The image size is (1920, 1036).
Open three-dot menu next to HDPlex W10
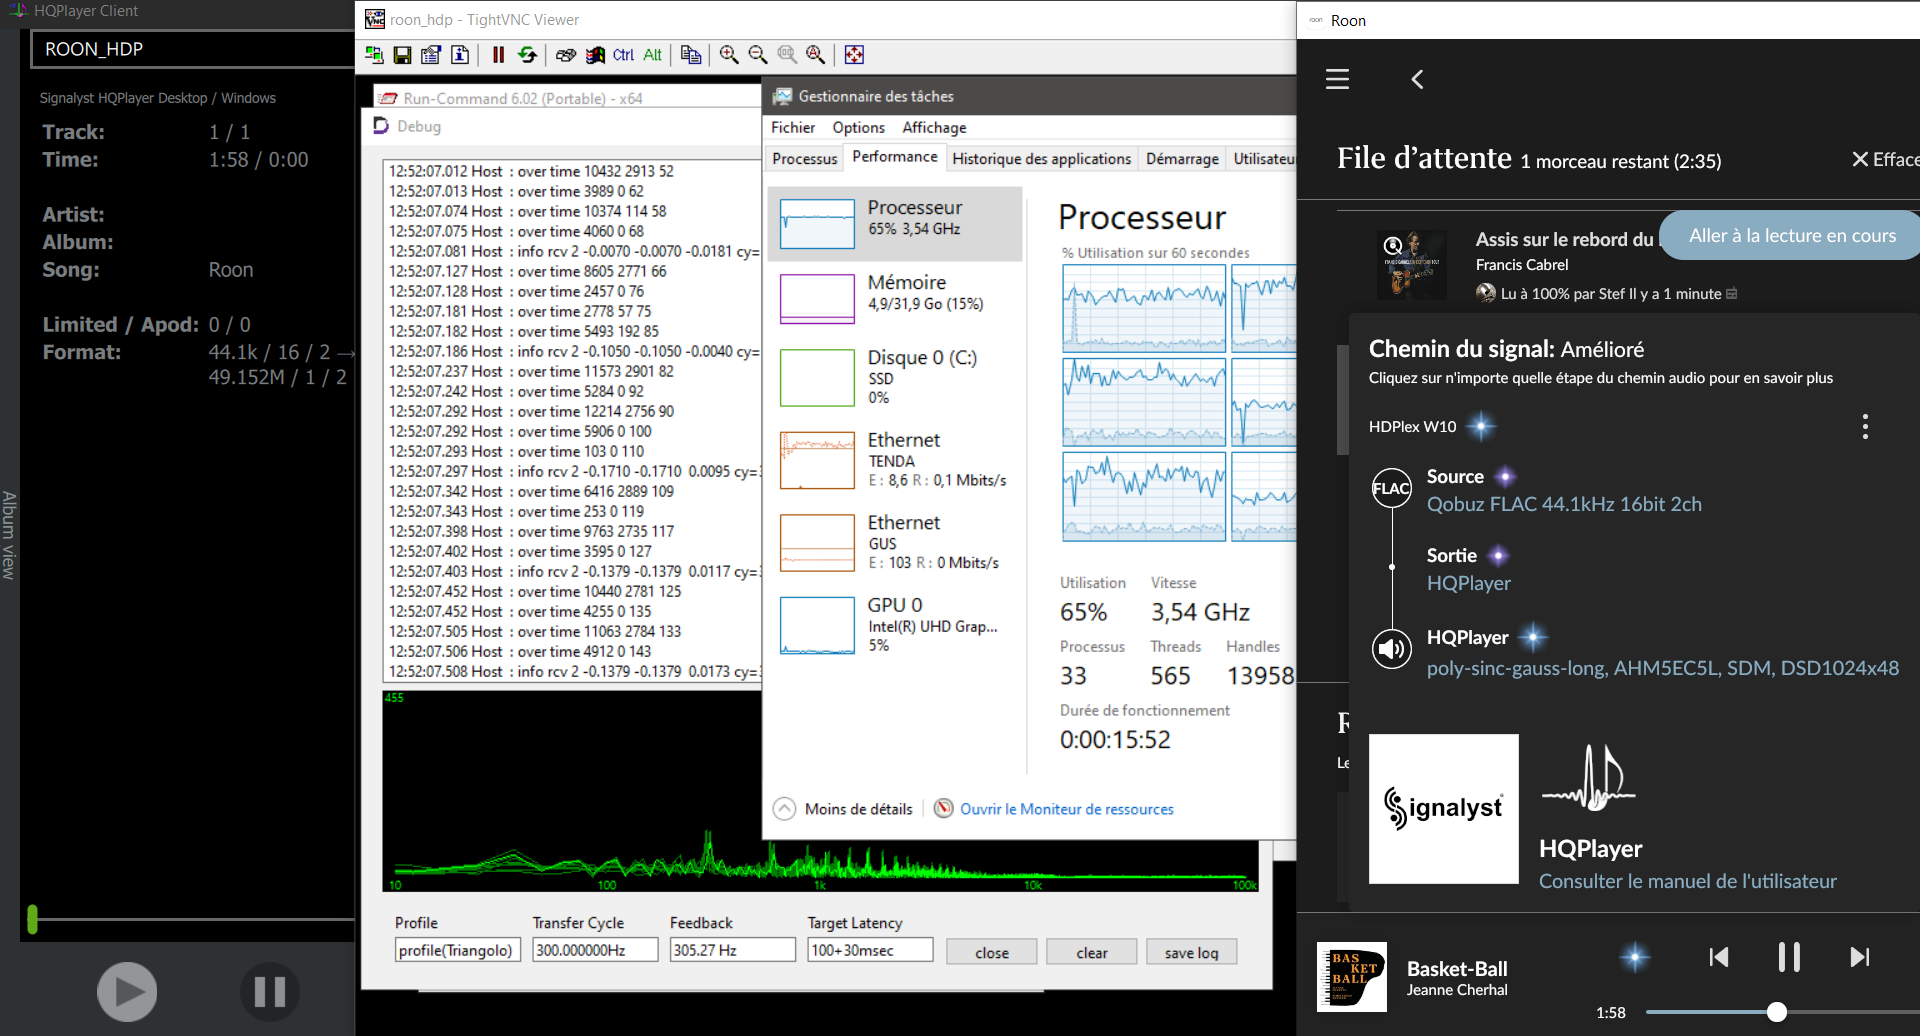click(x=1865, y=426)
